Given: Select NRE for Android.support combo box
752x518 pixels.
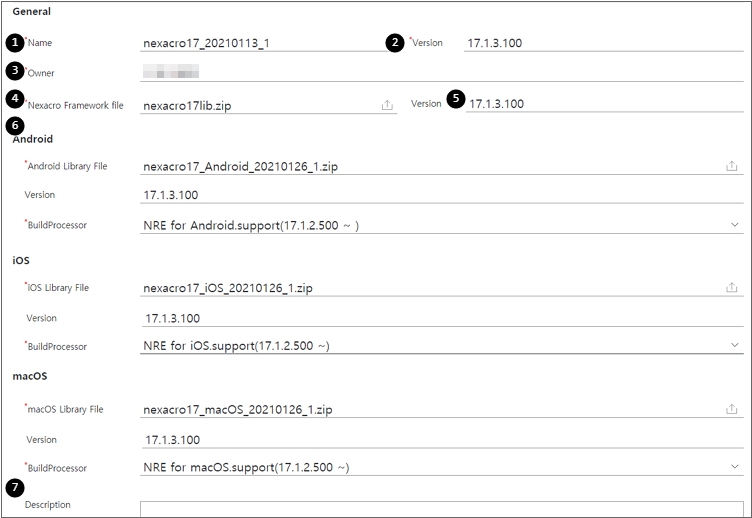Looking at the screenshot, I should [x=442, y=225].
